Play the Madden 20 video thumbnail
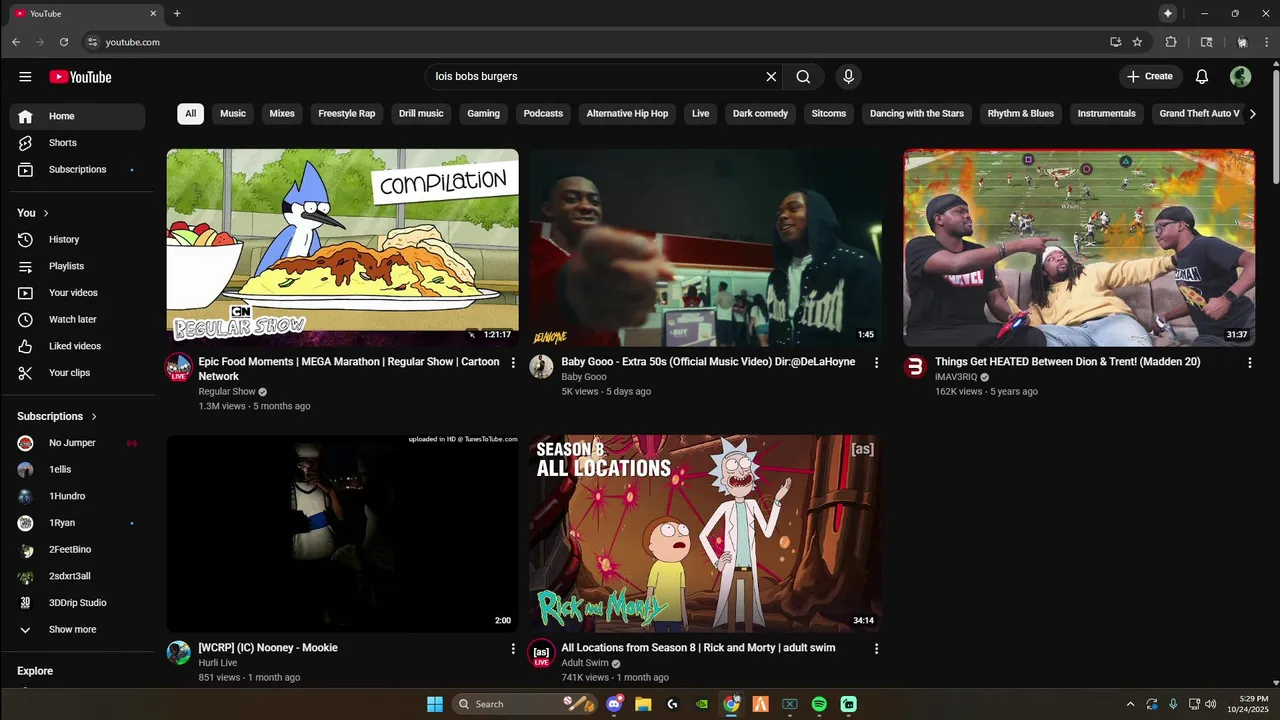Screen dimensions: 1280x720 coord(1079,248)
